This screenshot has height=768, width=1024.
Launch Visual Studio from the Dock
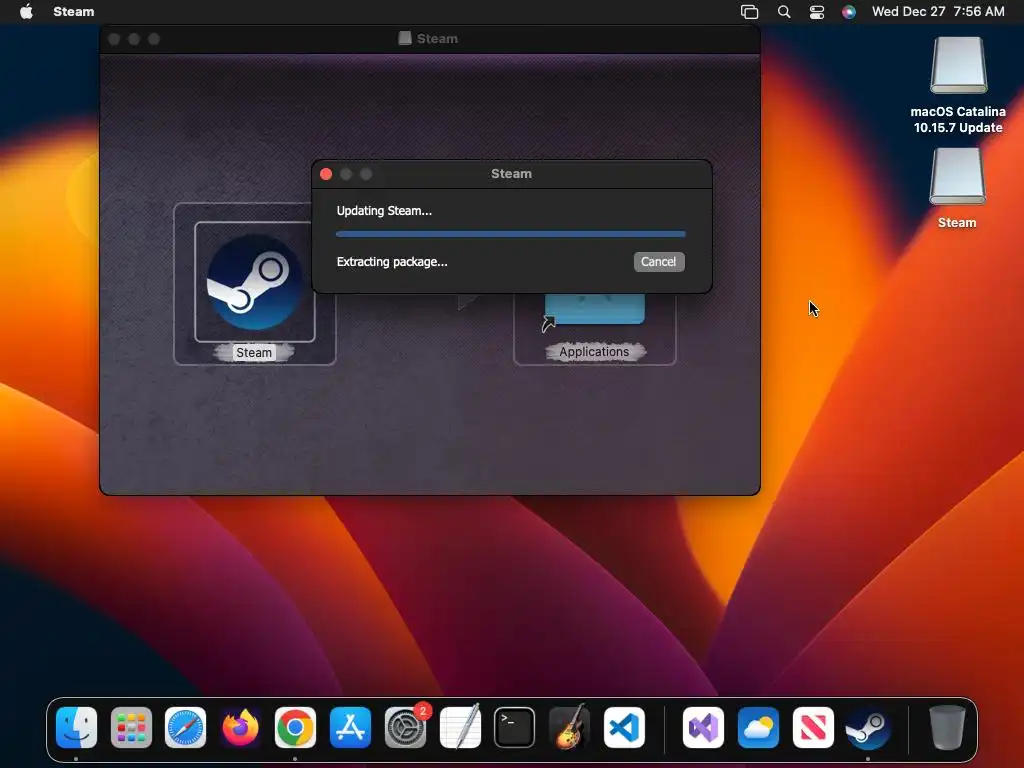point(703,727)
